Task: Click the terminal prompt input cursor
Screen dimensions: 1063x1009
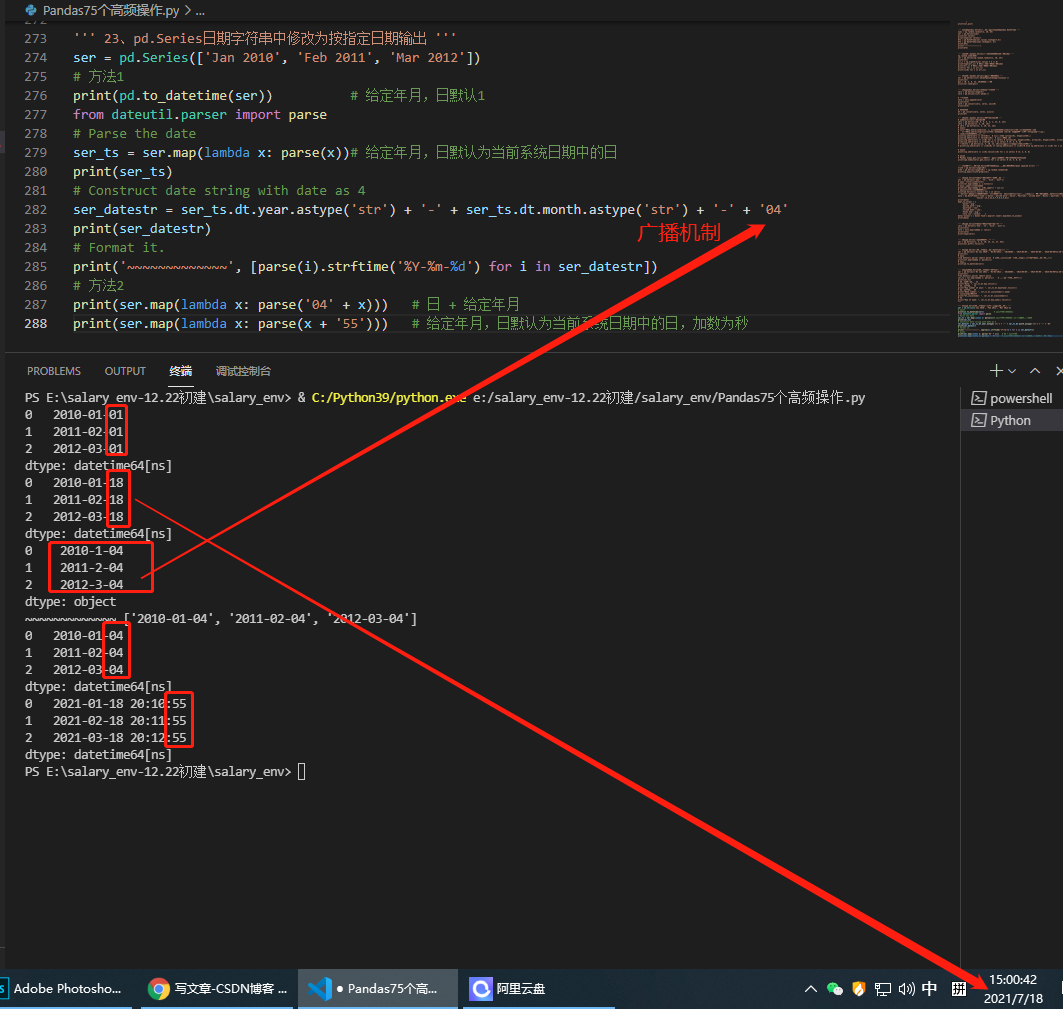Action: click(x=302, y=772)
